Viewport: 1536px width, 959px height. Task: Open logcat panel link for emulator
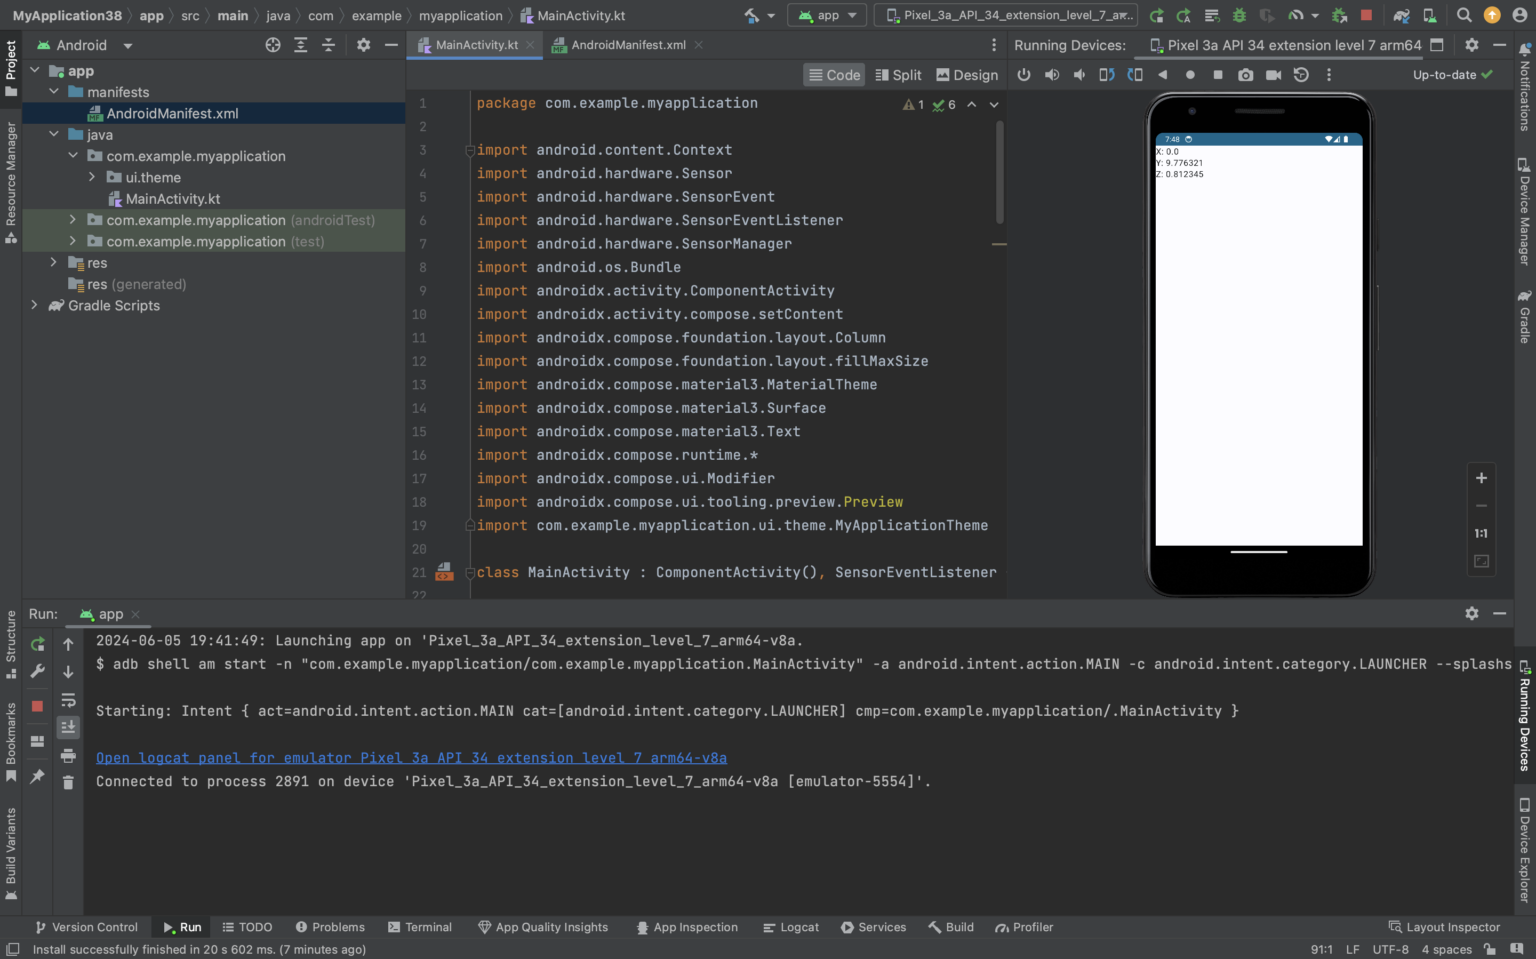[411, 758]
